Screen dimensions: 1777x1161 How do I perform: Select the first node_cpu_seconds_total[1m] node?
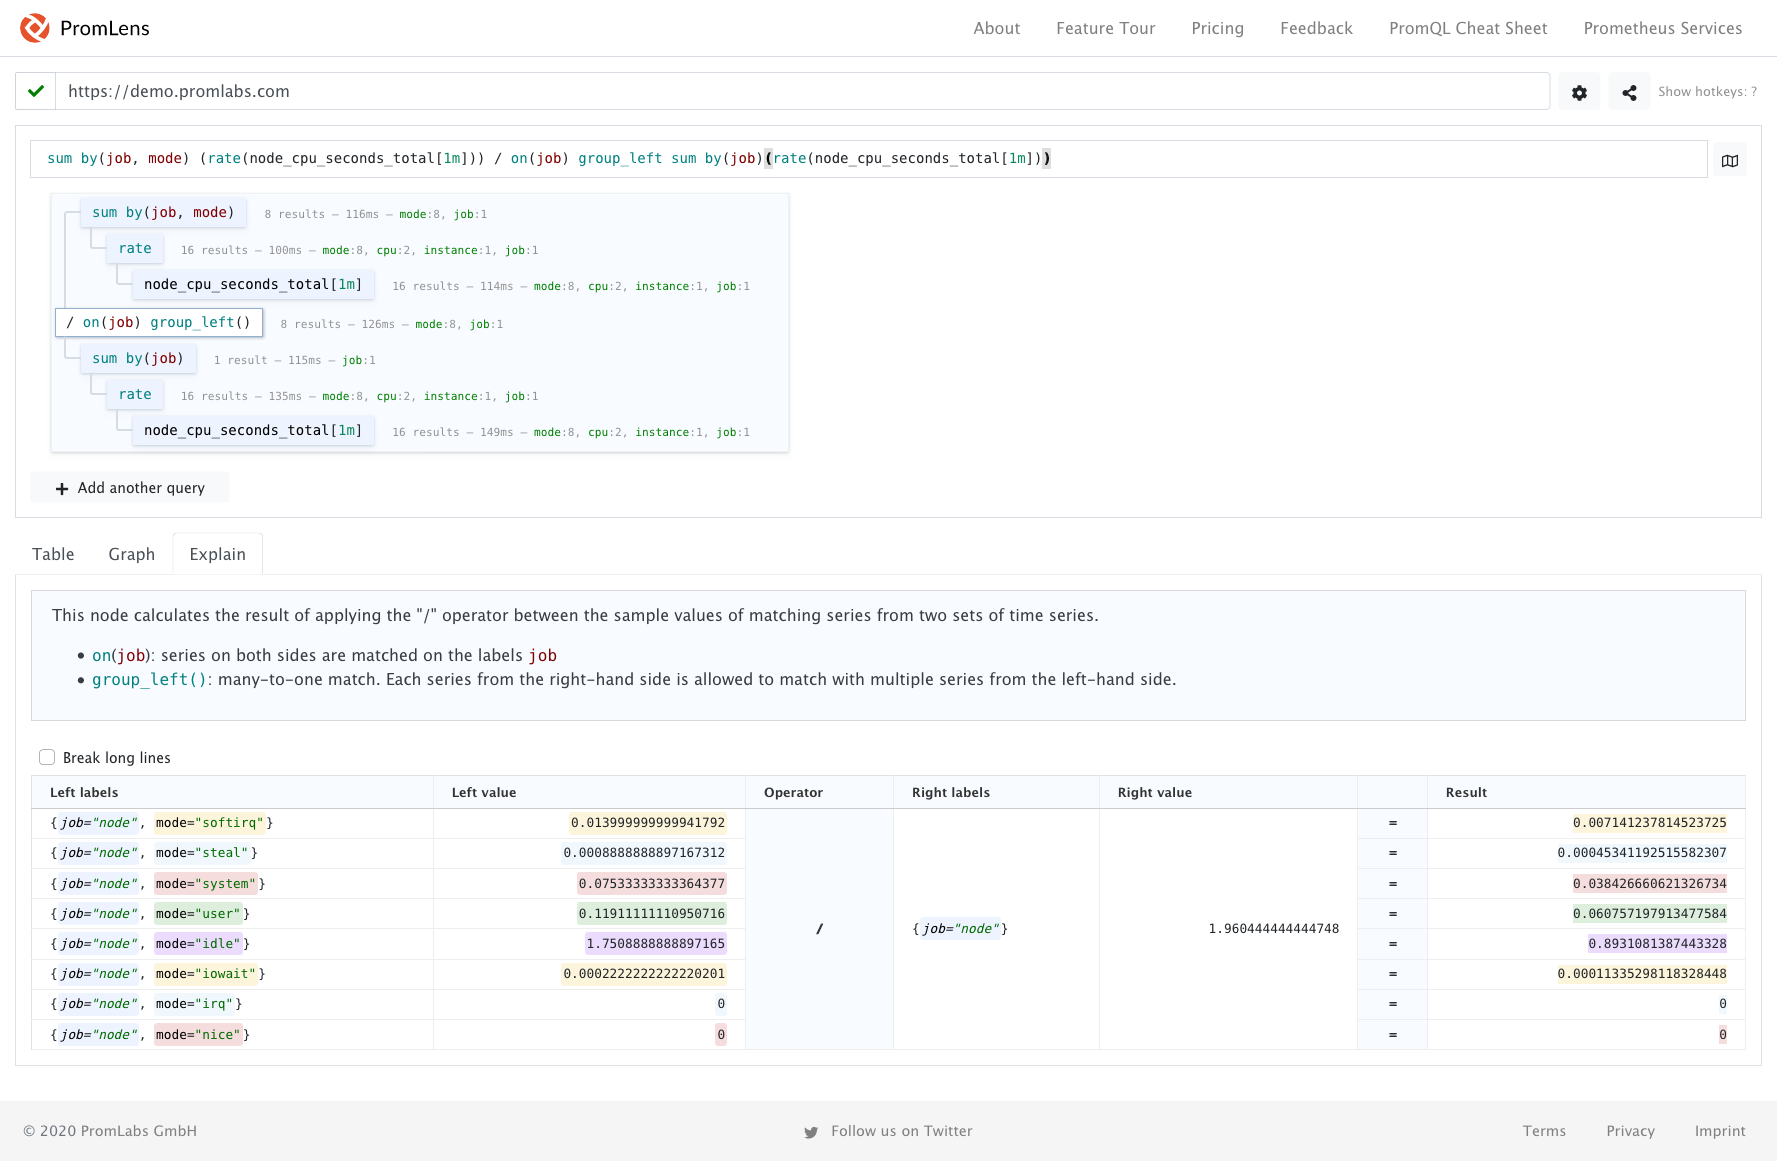253,285
